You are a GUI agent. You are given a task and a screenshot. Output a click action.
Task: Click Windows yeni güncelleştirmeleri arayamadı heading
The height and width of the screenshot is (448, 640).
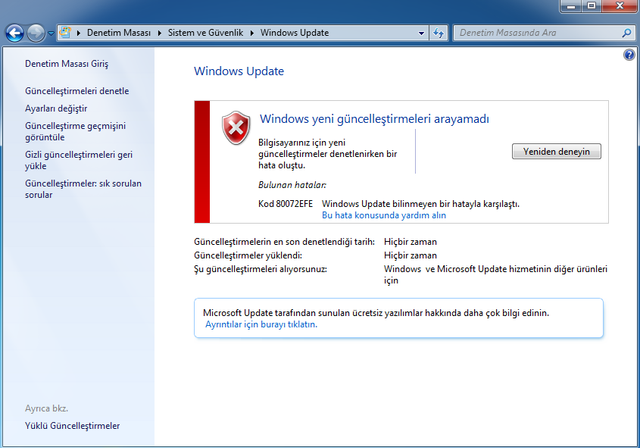(x=374, y=119)
